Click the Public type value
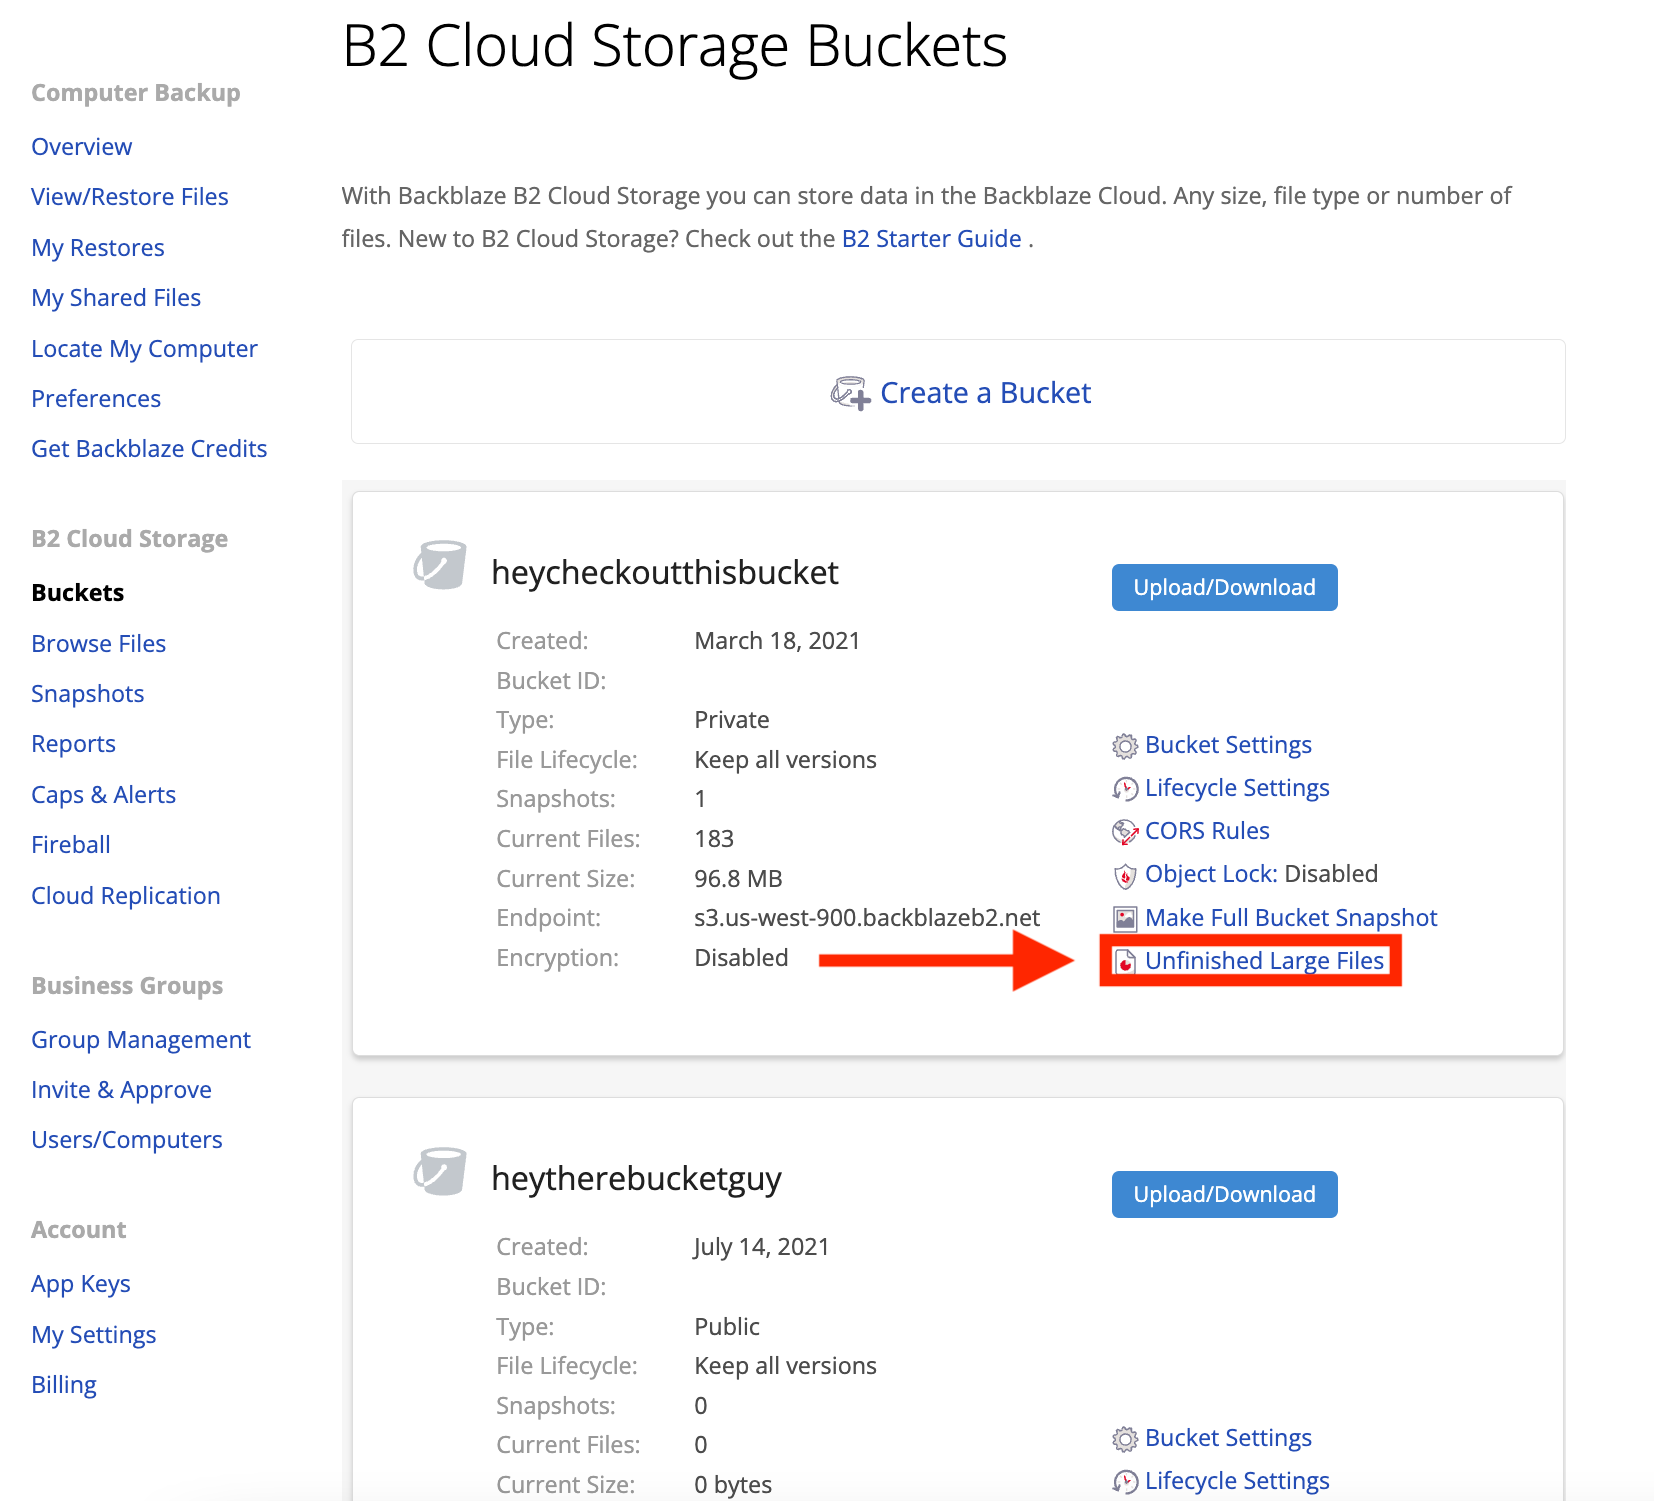Image resolution: width=1654 pixels, height=1501 pixels. pyautogui.click(x=727, y=1327)
